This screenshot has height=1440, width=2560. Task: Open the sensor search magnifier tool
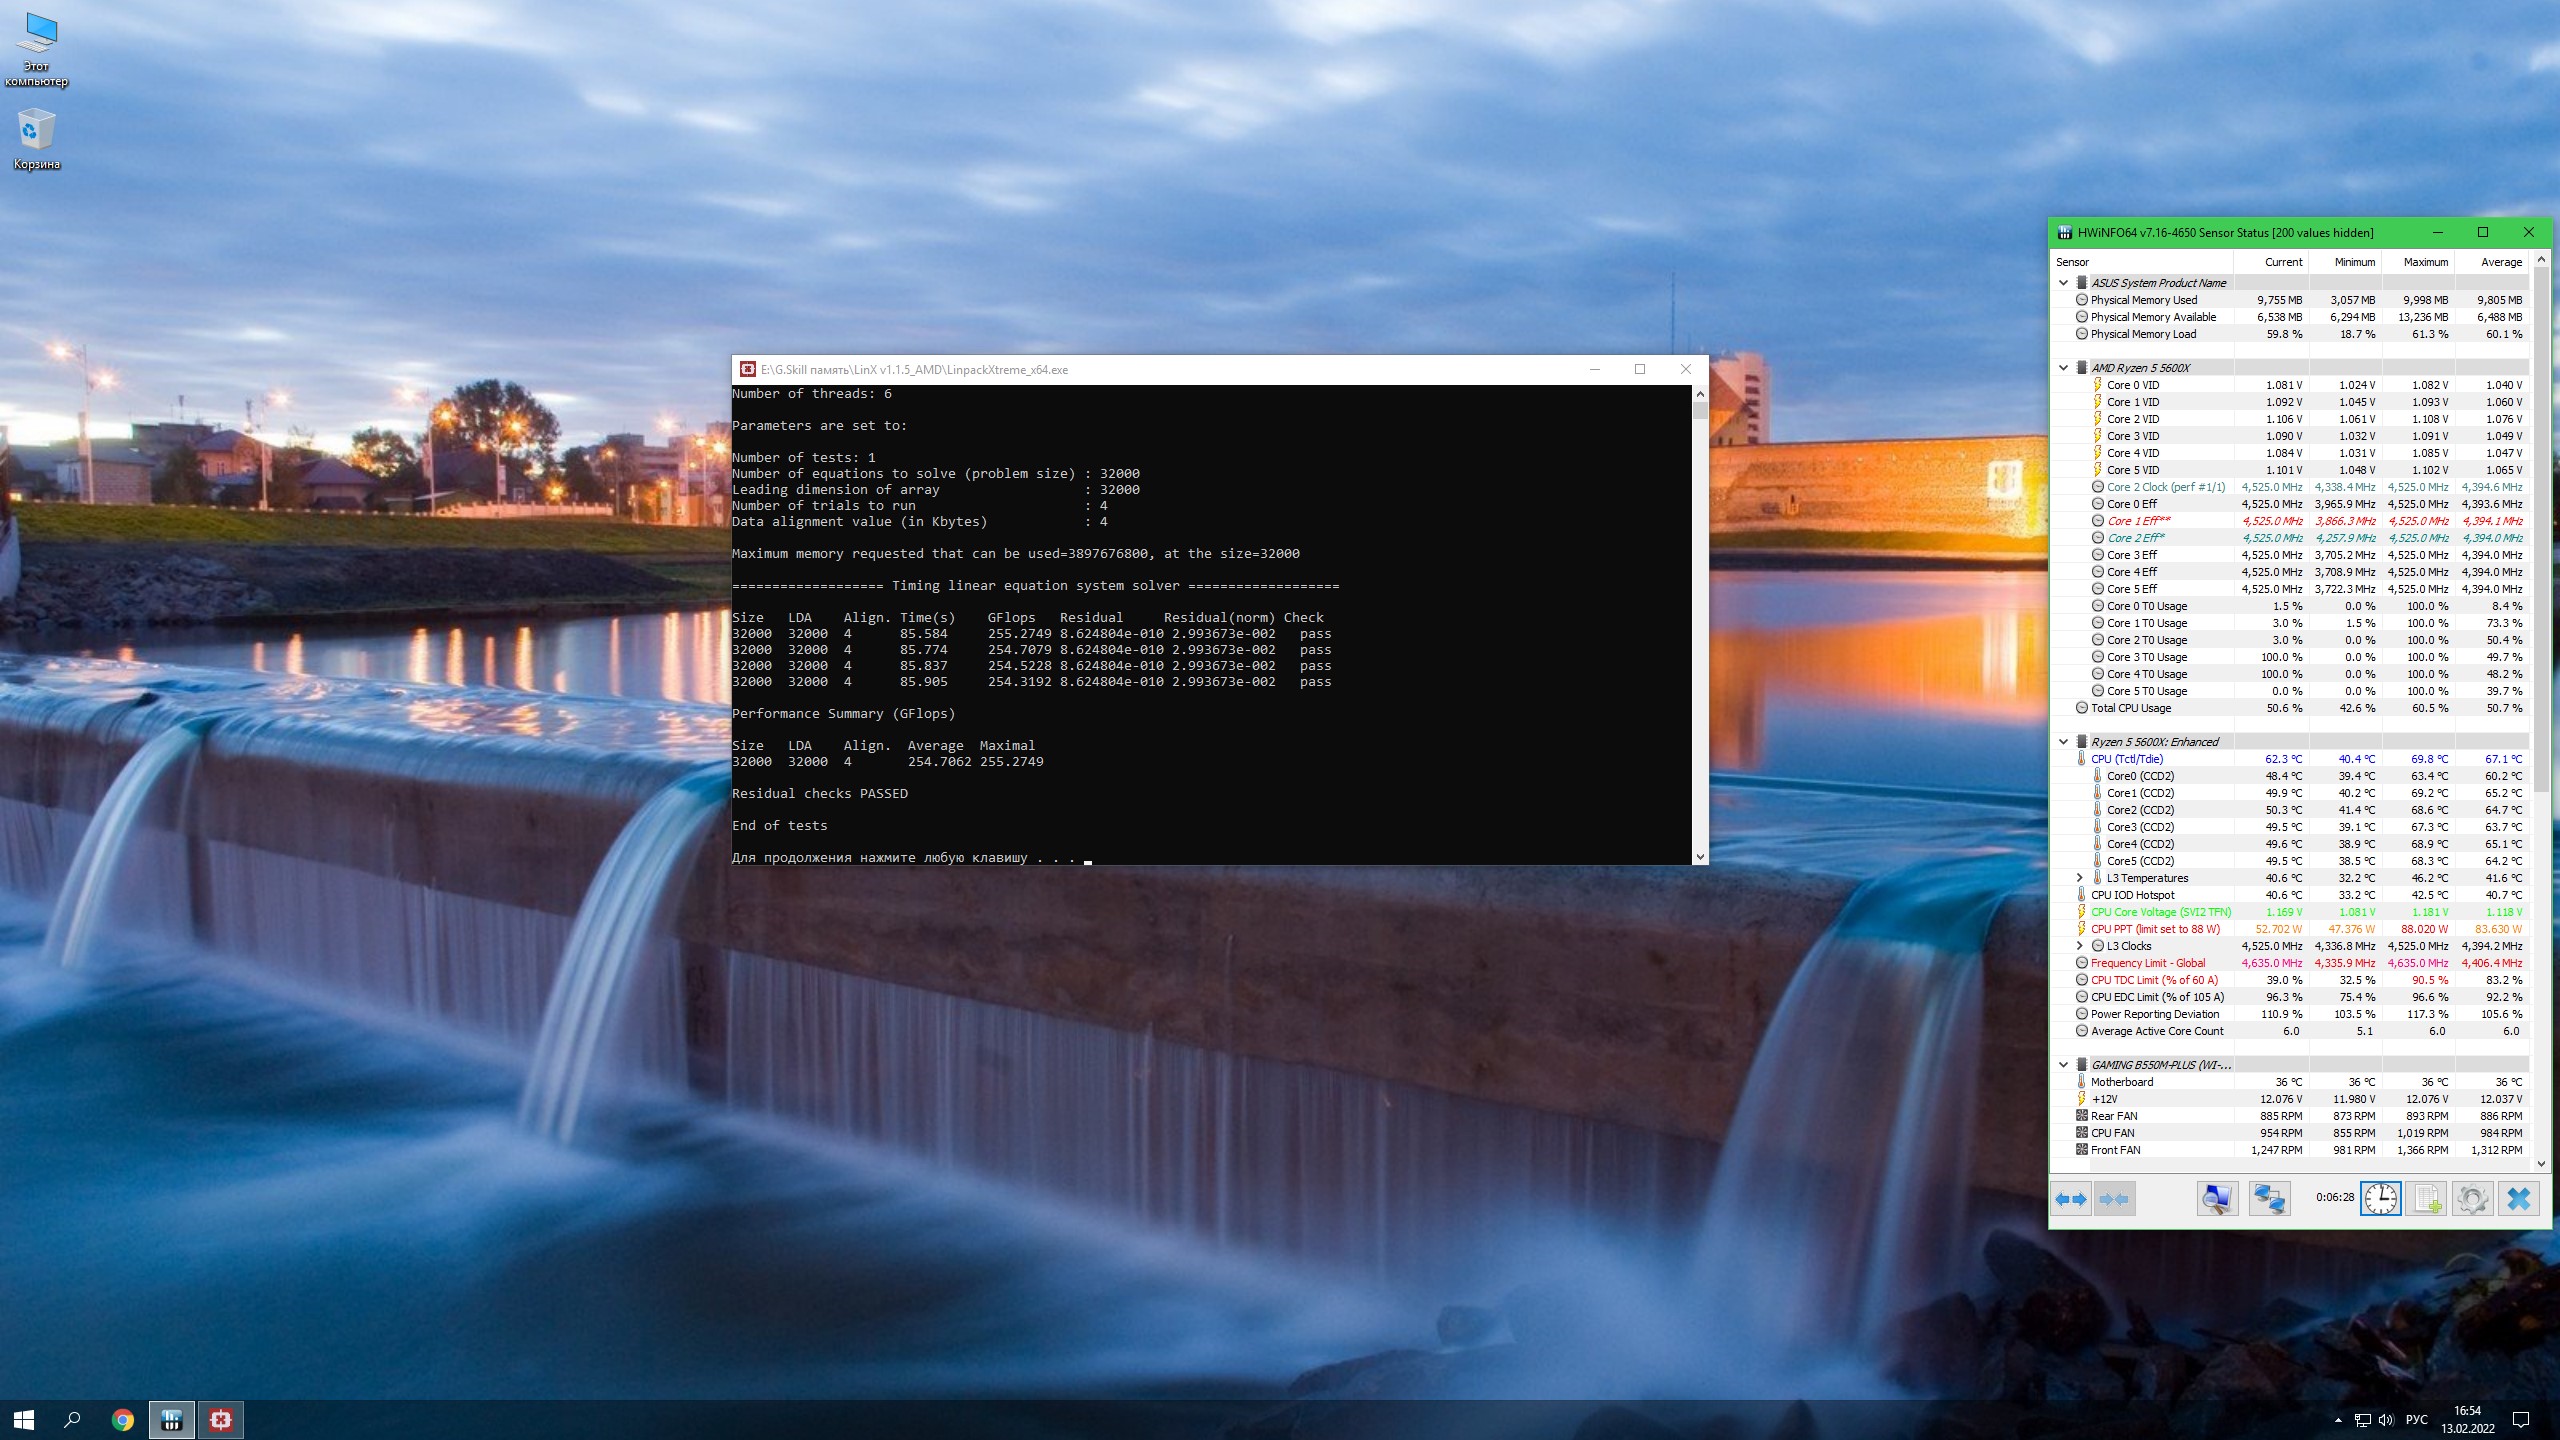[2217, 1198]
